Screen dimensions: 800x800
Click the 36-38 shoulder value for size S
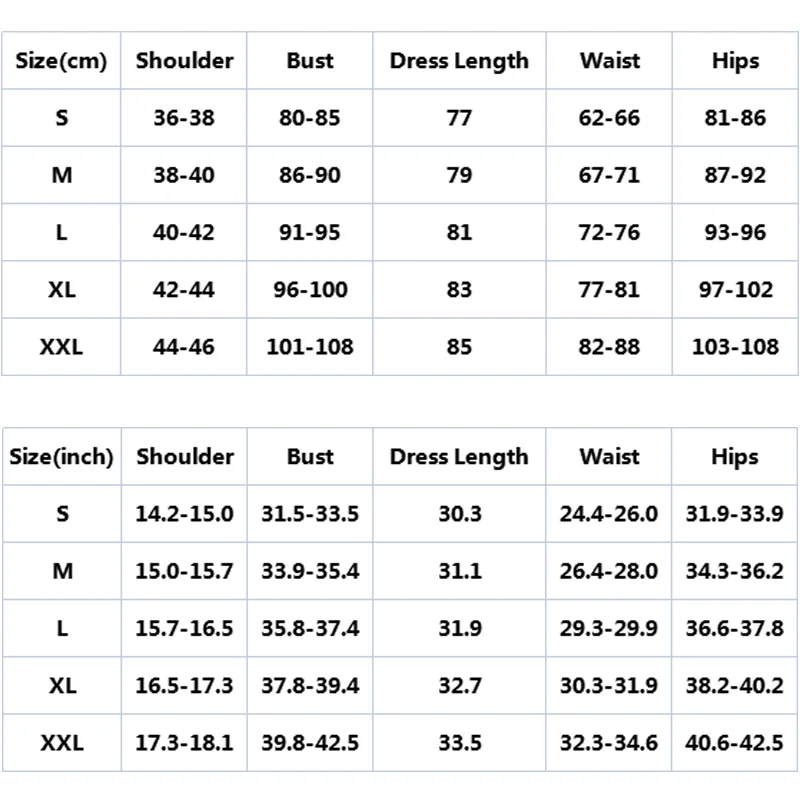[x=184, y=118]
